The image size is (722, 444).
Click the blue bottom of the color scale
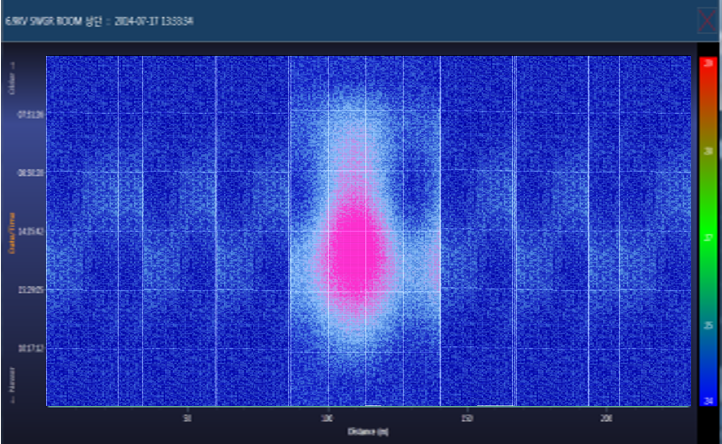[x=708, y=395]
